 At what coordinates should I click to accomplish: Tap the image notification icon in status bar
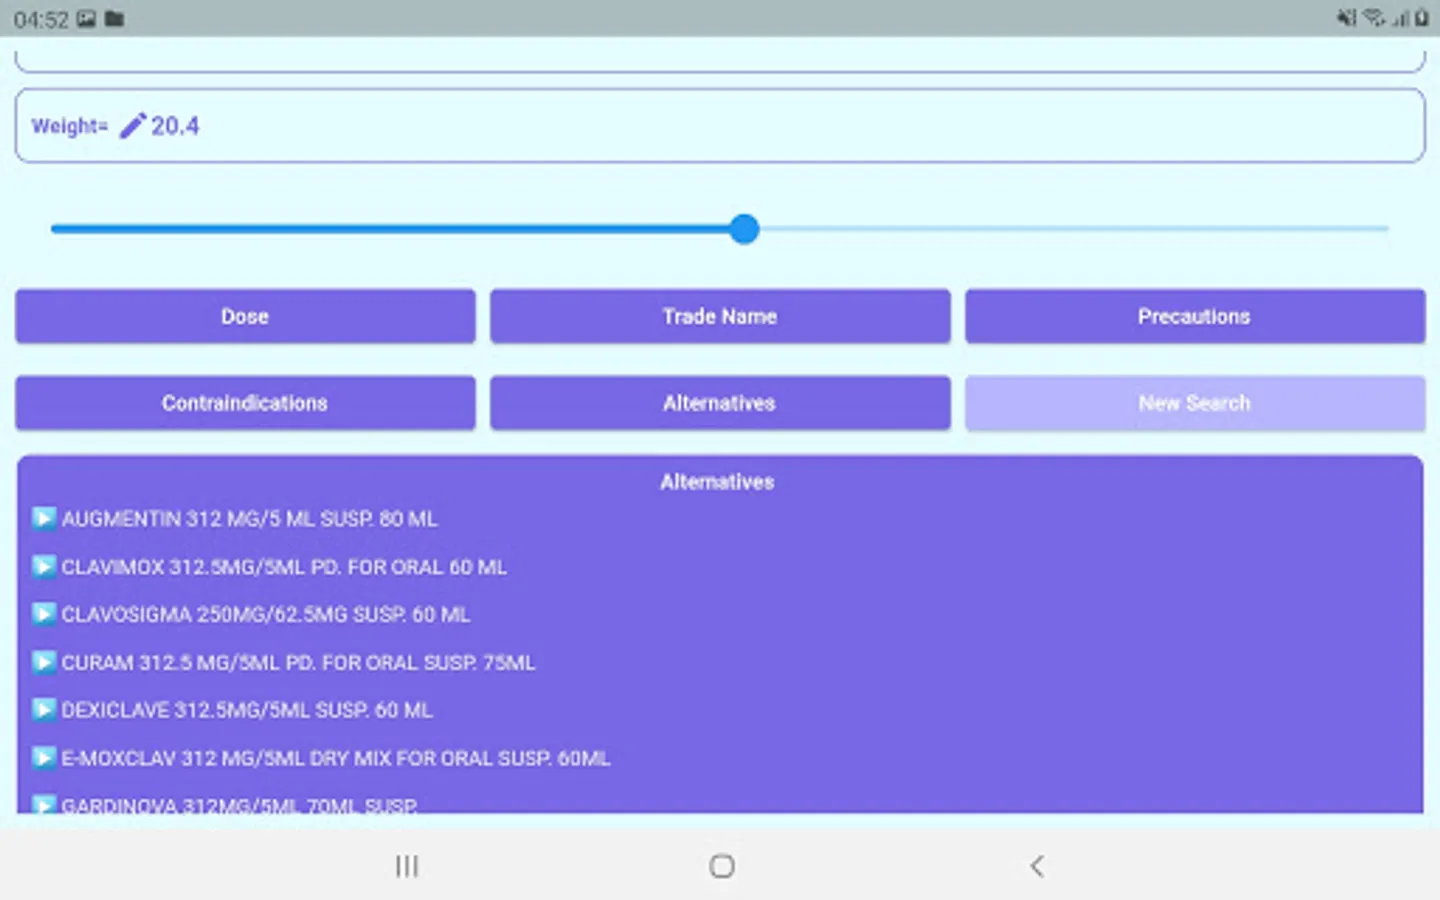pos(87,19)
